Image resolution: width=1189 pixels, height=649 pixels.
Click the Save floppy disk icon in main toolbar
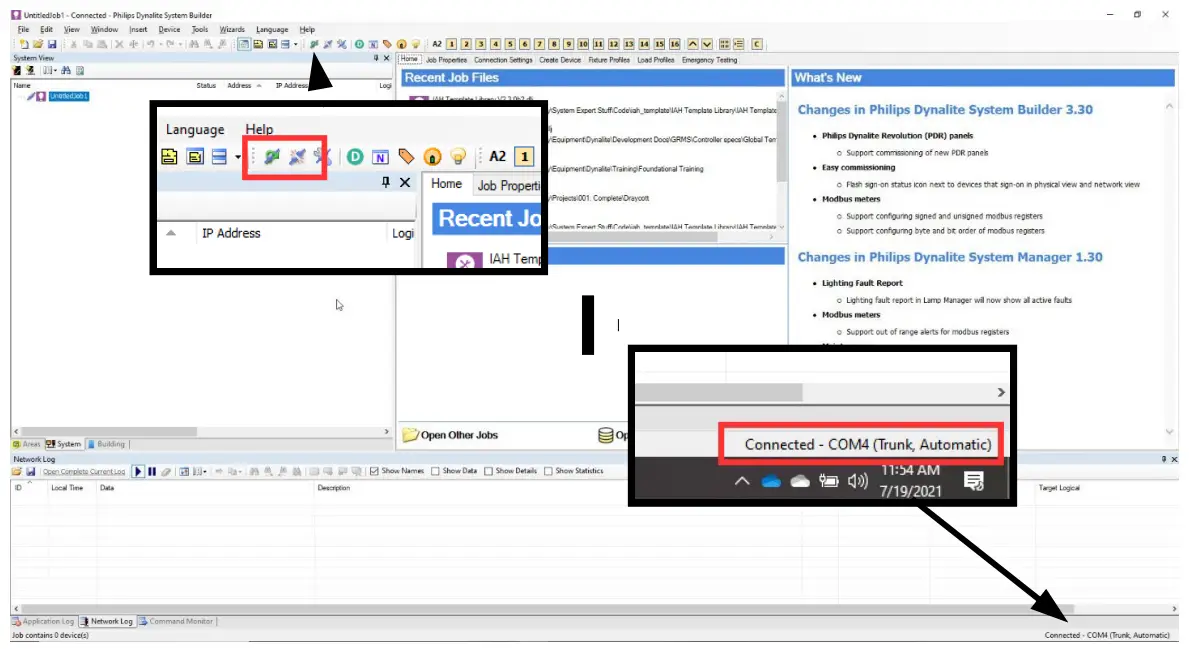[52, 45]
